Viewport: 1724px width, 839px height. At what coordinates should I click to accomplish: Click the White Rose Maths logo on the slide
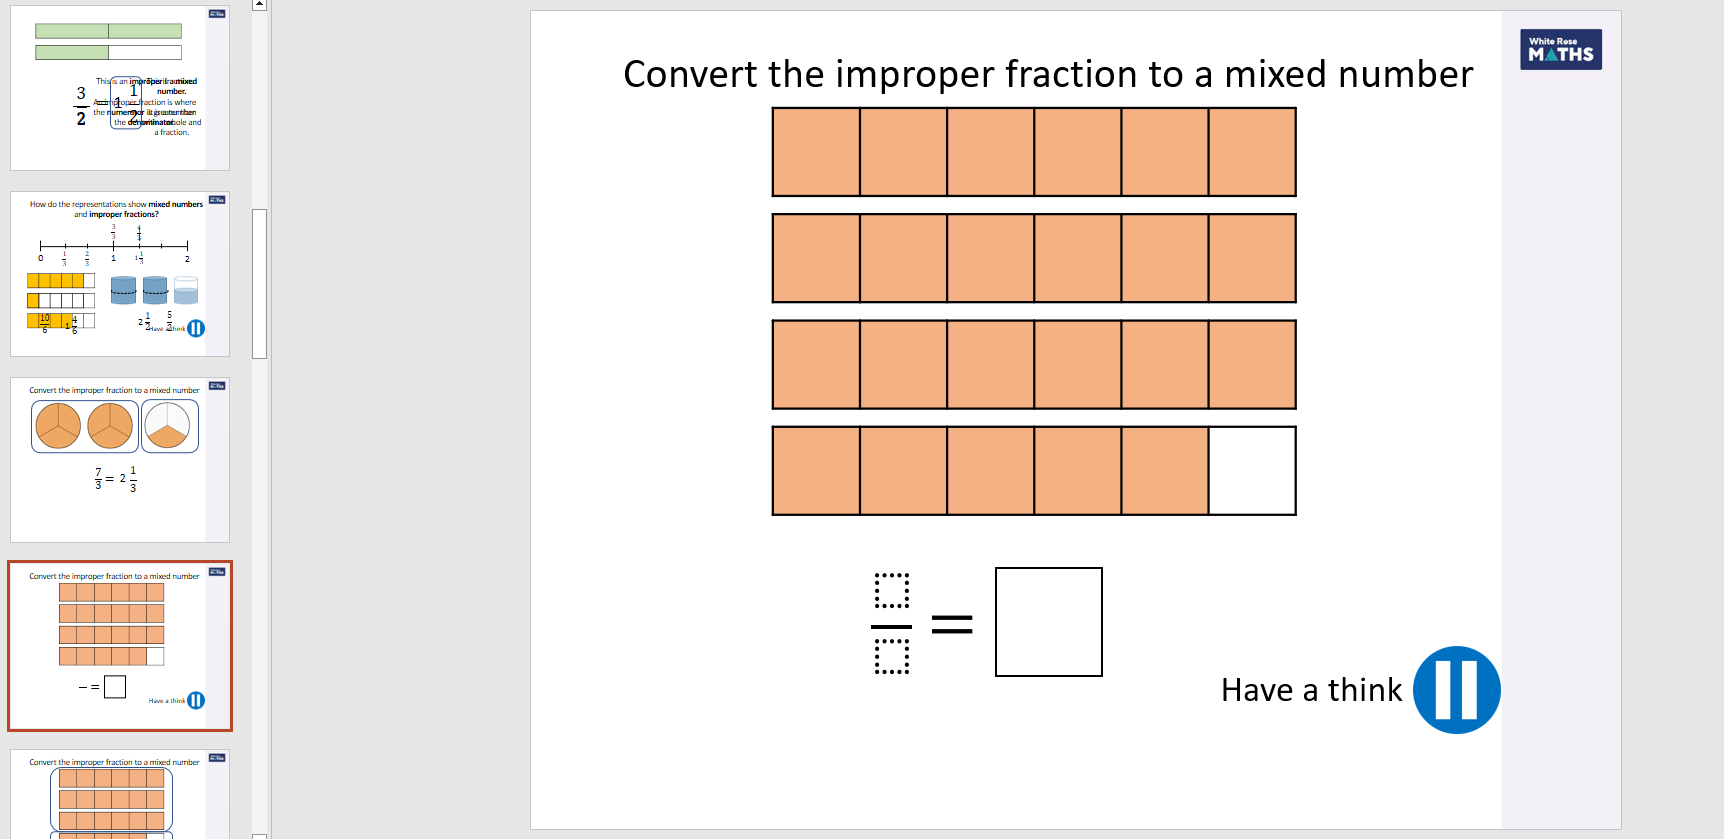pyautogui.click(x=1560, y=50)
